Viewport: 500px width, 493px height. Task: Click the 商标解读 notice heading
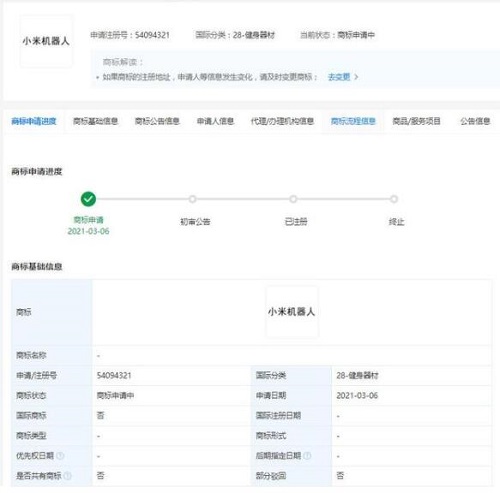[123, 62]
